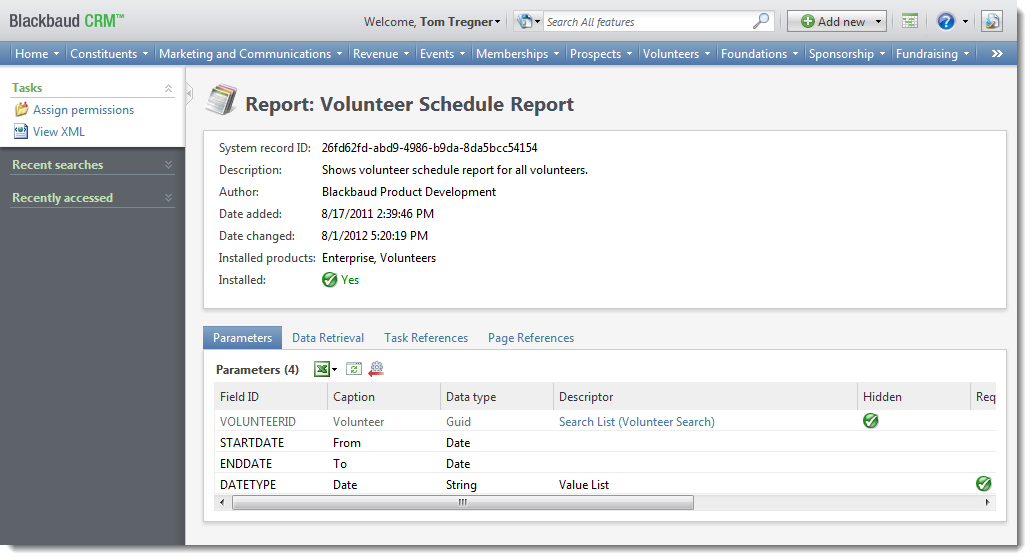Open the Events menu
Viewport: 1032px width, 560px height.
pos(443,53)
